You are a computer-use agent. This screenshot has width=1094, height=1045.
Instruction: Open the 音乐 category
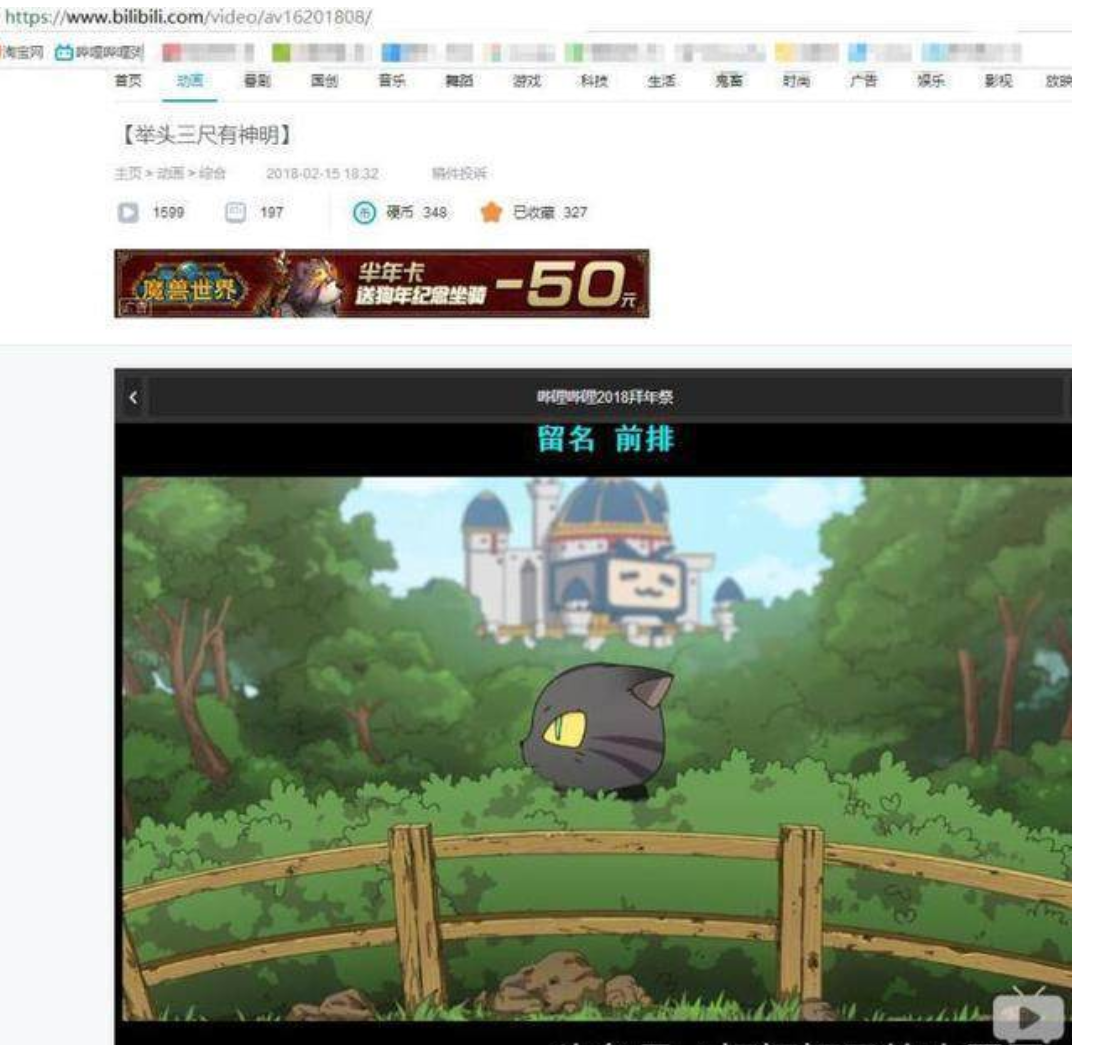pyautogui.click(x=391, y=81)
